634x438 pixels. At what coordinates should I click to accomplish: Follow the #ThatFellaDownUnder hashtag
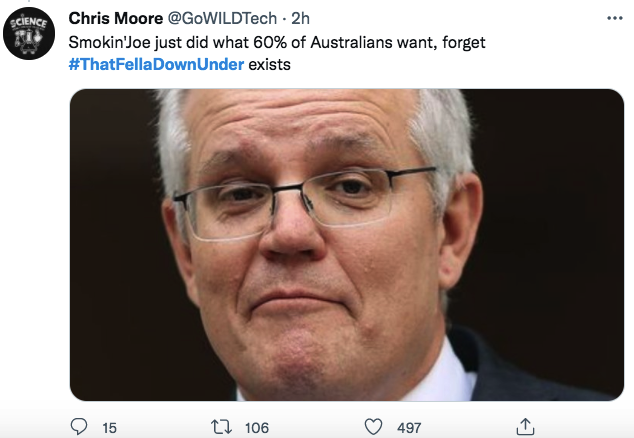tap(156, 64)
